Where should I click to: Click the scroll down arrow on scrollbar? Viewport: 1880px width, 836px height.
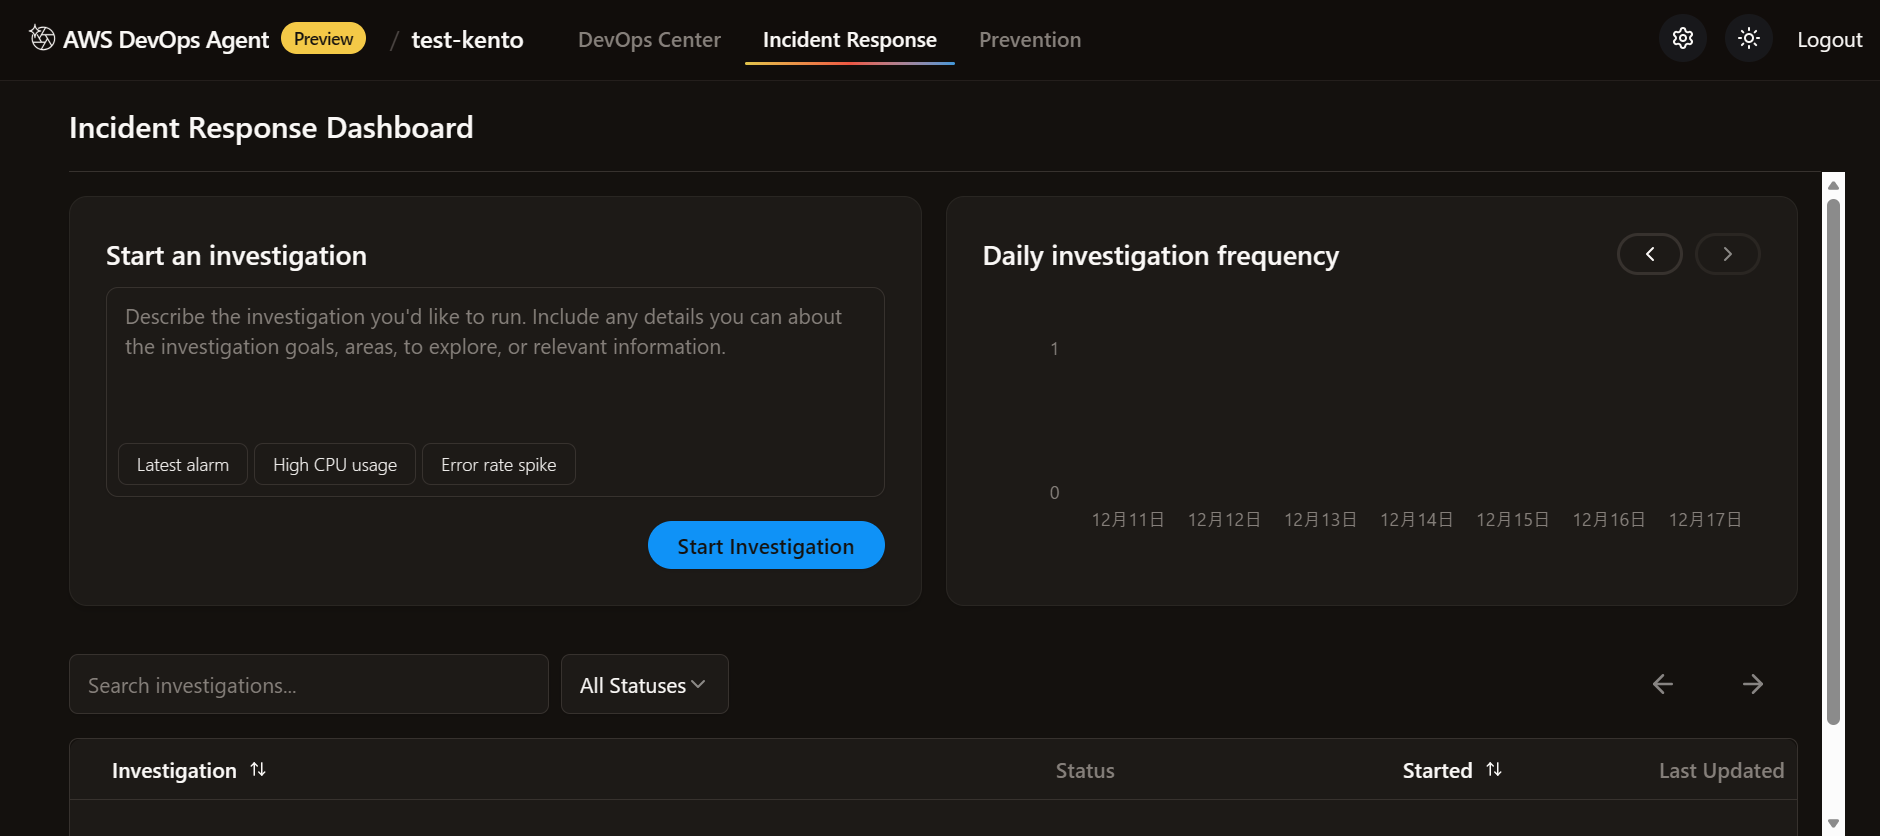coord(1833,823)
